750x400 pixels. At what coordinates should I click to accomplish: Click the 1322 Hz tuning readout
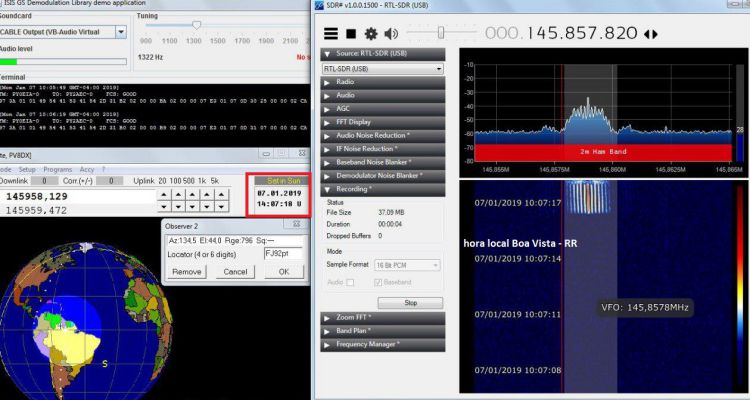point(150,57)
